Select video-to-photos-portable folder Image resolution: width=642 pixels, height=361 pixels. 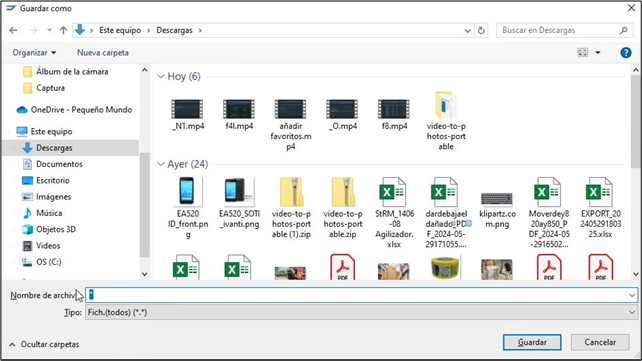446,121
